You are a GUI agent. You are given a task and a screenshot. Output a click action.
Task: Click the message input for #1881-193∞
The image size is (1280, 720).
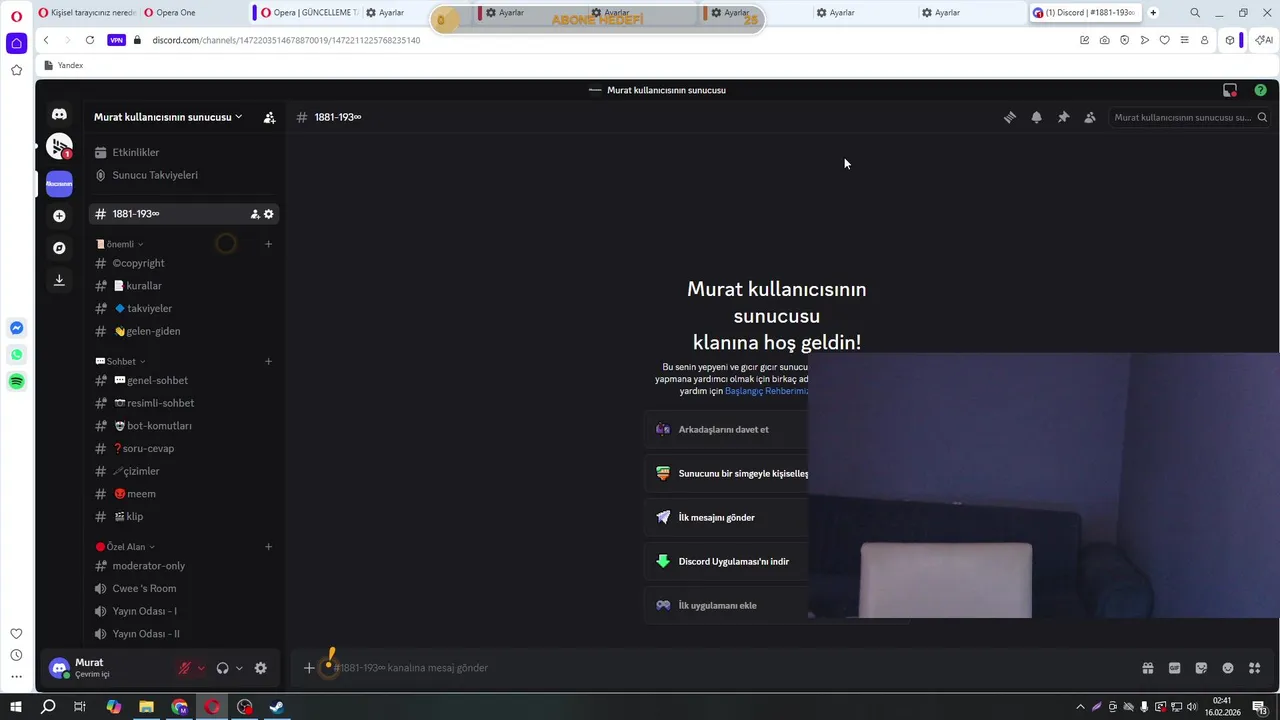(730, 668)
